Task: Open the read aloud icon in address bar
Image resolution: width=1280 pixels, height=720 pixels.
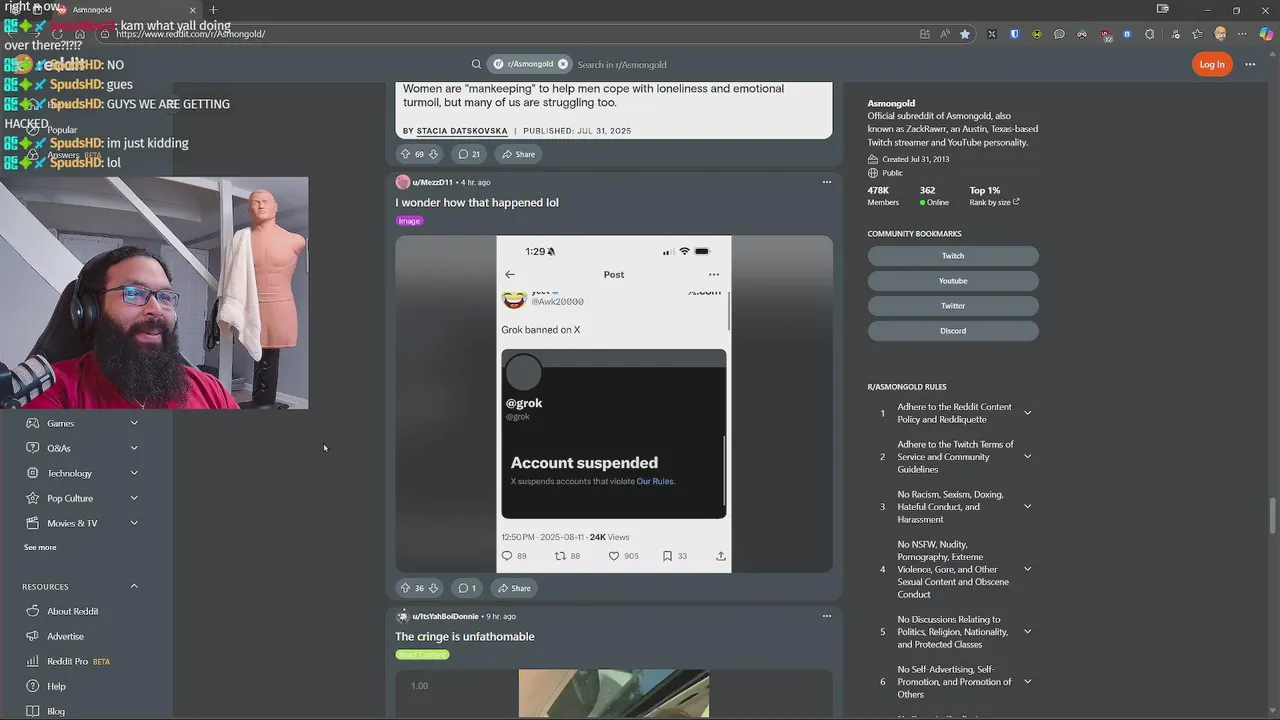Action: 944,34
